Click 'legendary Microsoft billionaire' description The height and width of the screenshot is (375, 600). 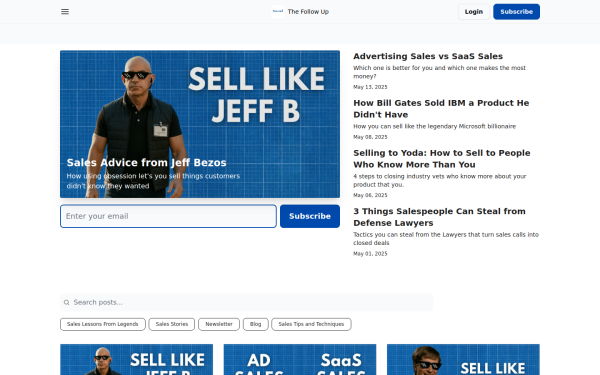434,126
